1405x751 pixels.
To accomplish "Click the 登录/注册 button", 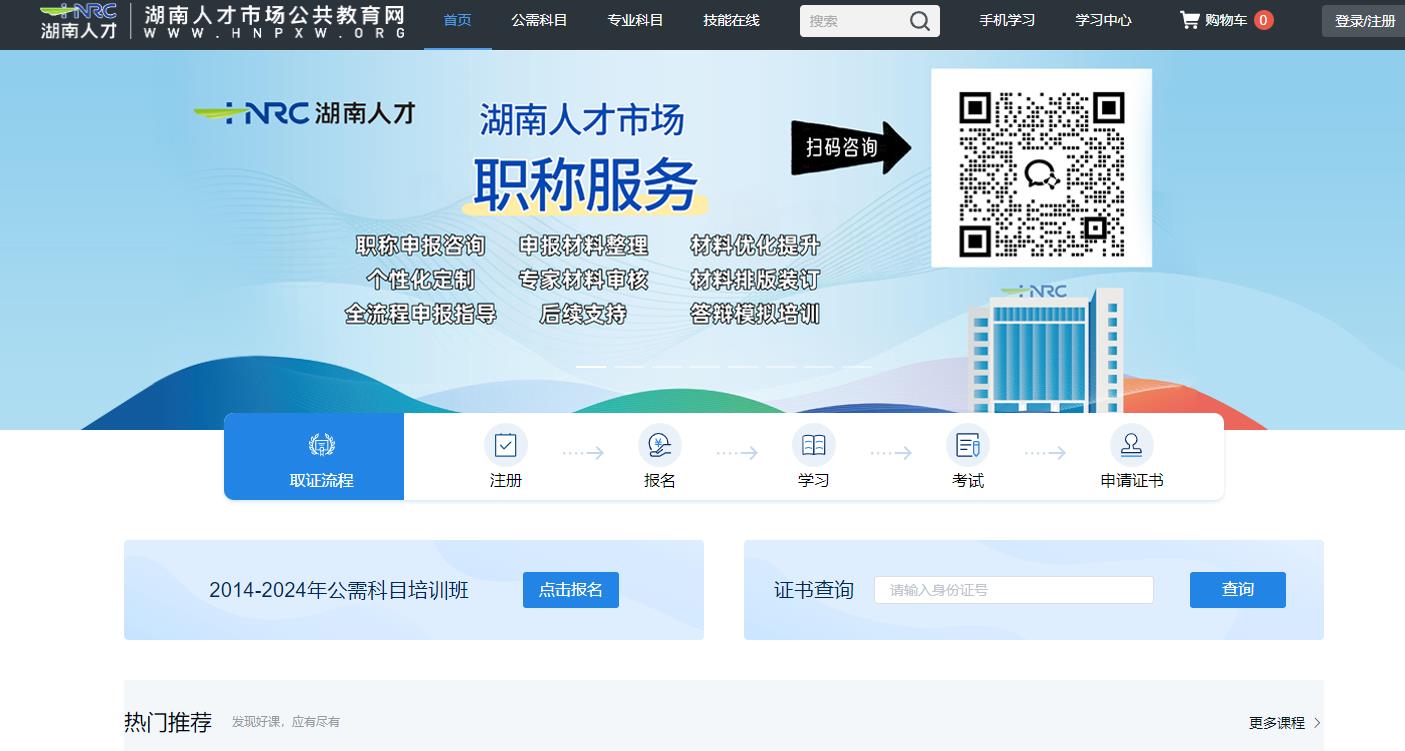I will 1364,21.
